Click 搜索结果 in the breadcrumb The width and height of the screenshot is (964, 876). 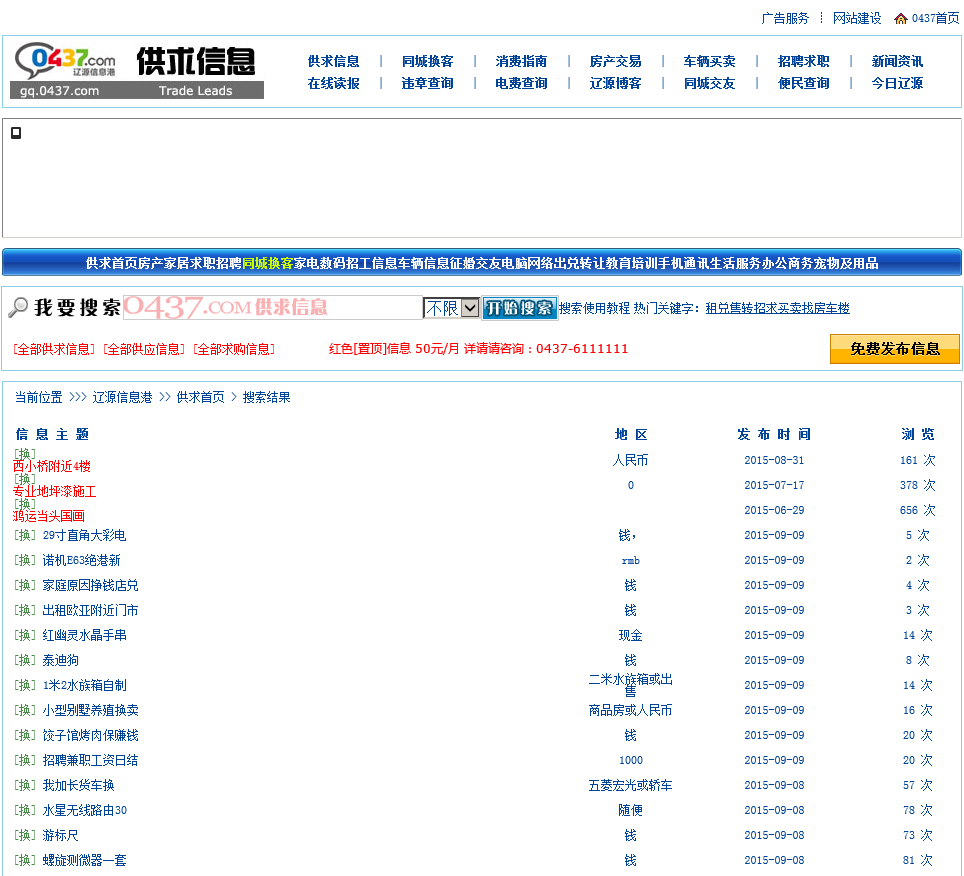tap(267, 397)
